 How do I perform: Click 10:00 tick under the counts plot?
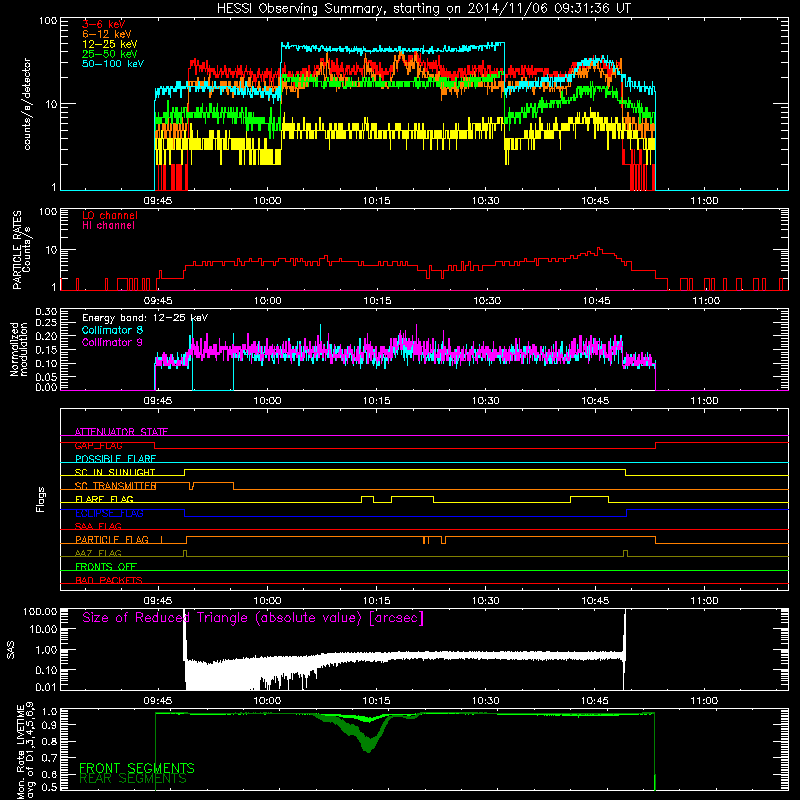tap(267, 201)
